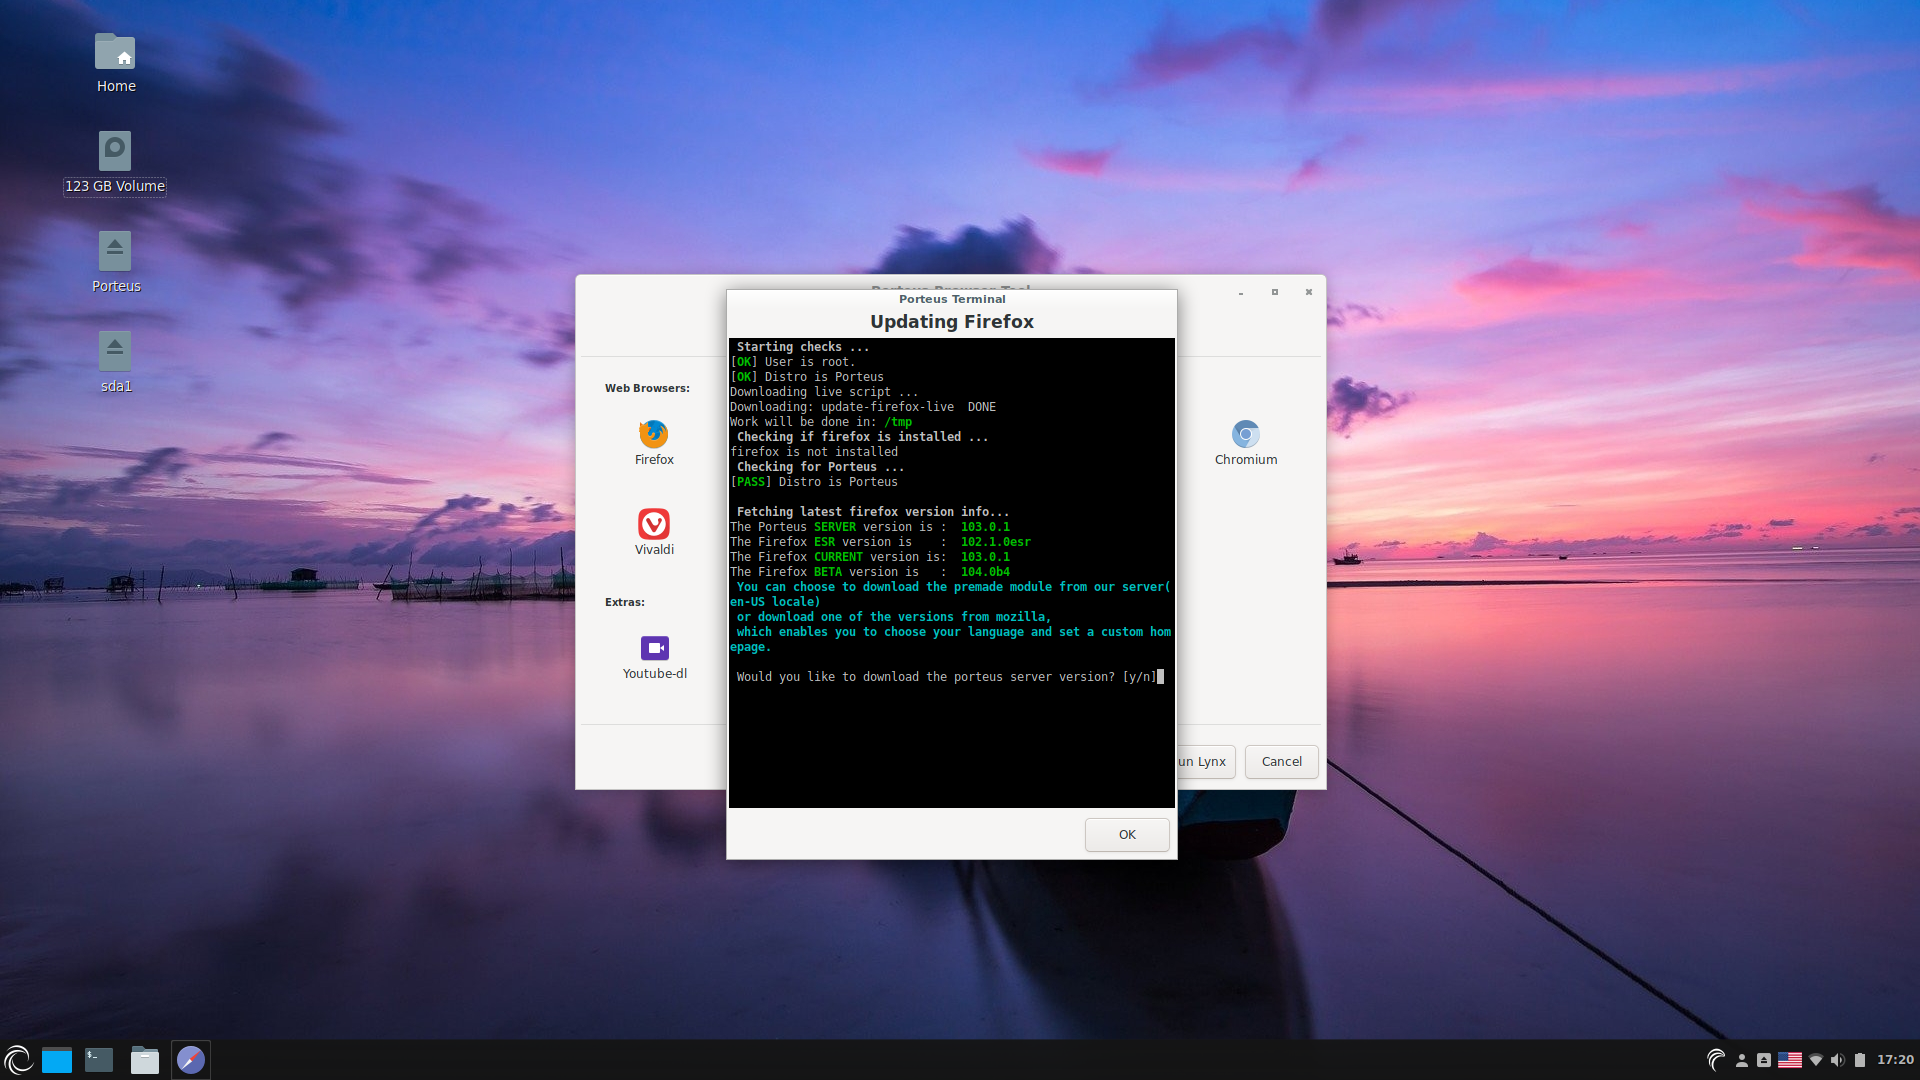
Task: Select the Firefox browser icon
Action: pos(654,435)
